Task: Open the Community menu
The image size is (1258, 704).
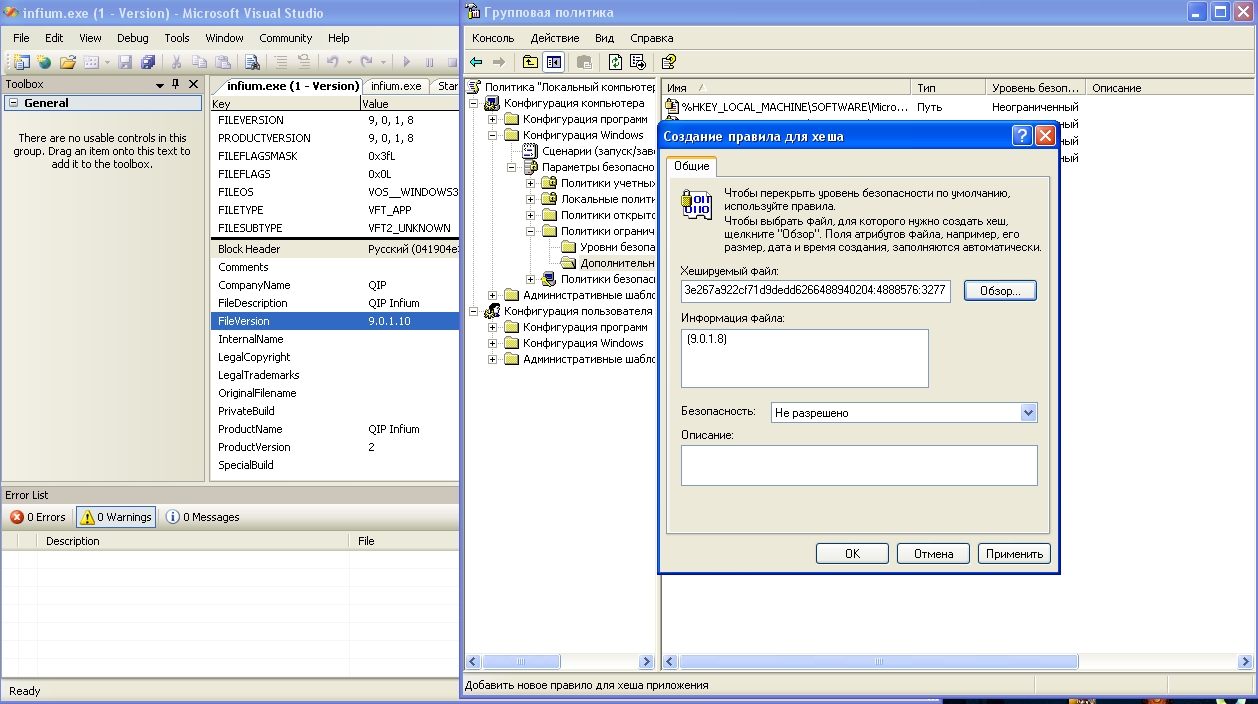Action: click(x=286, y=38)
